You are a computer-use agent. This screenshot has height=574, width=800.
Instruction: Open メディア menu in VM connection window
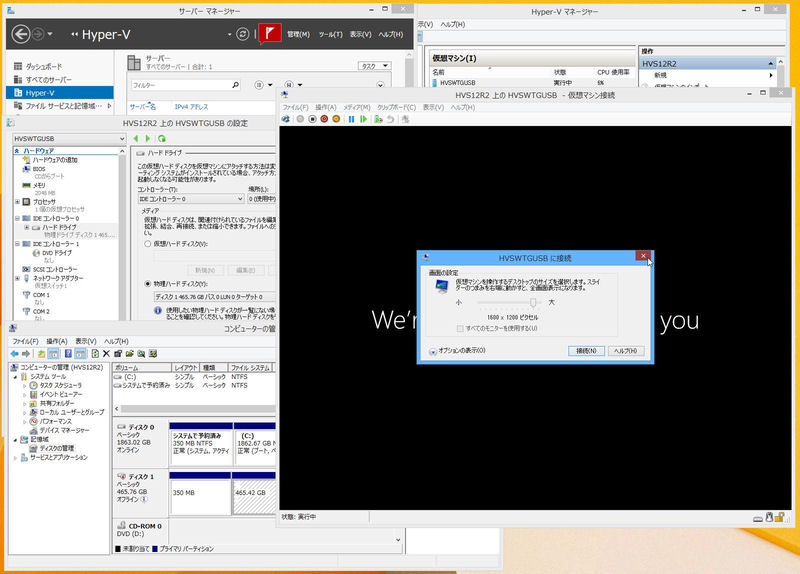(356, 107)
